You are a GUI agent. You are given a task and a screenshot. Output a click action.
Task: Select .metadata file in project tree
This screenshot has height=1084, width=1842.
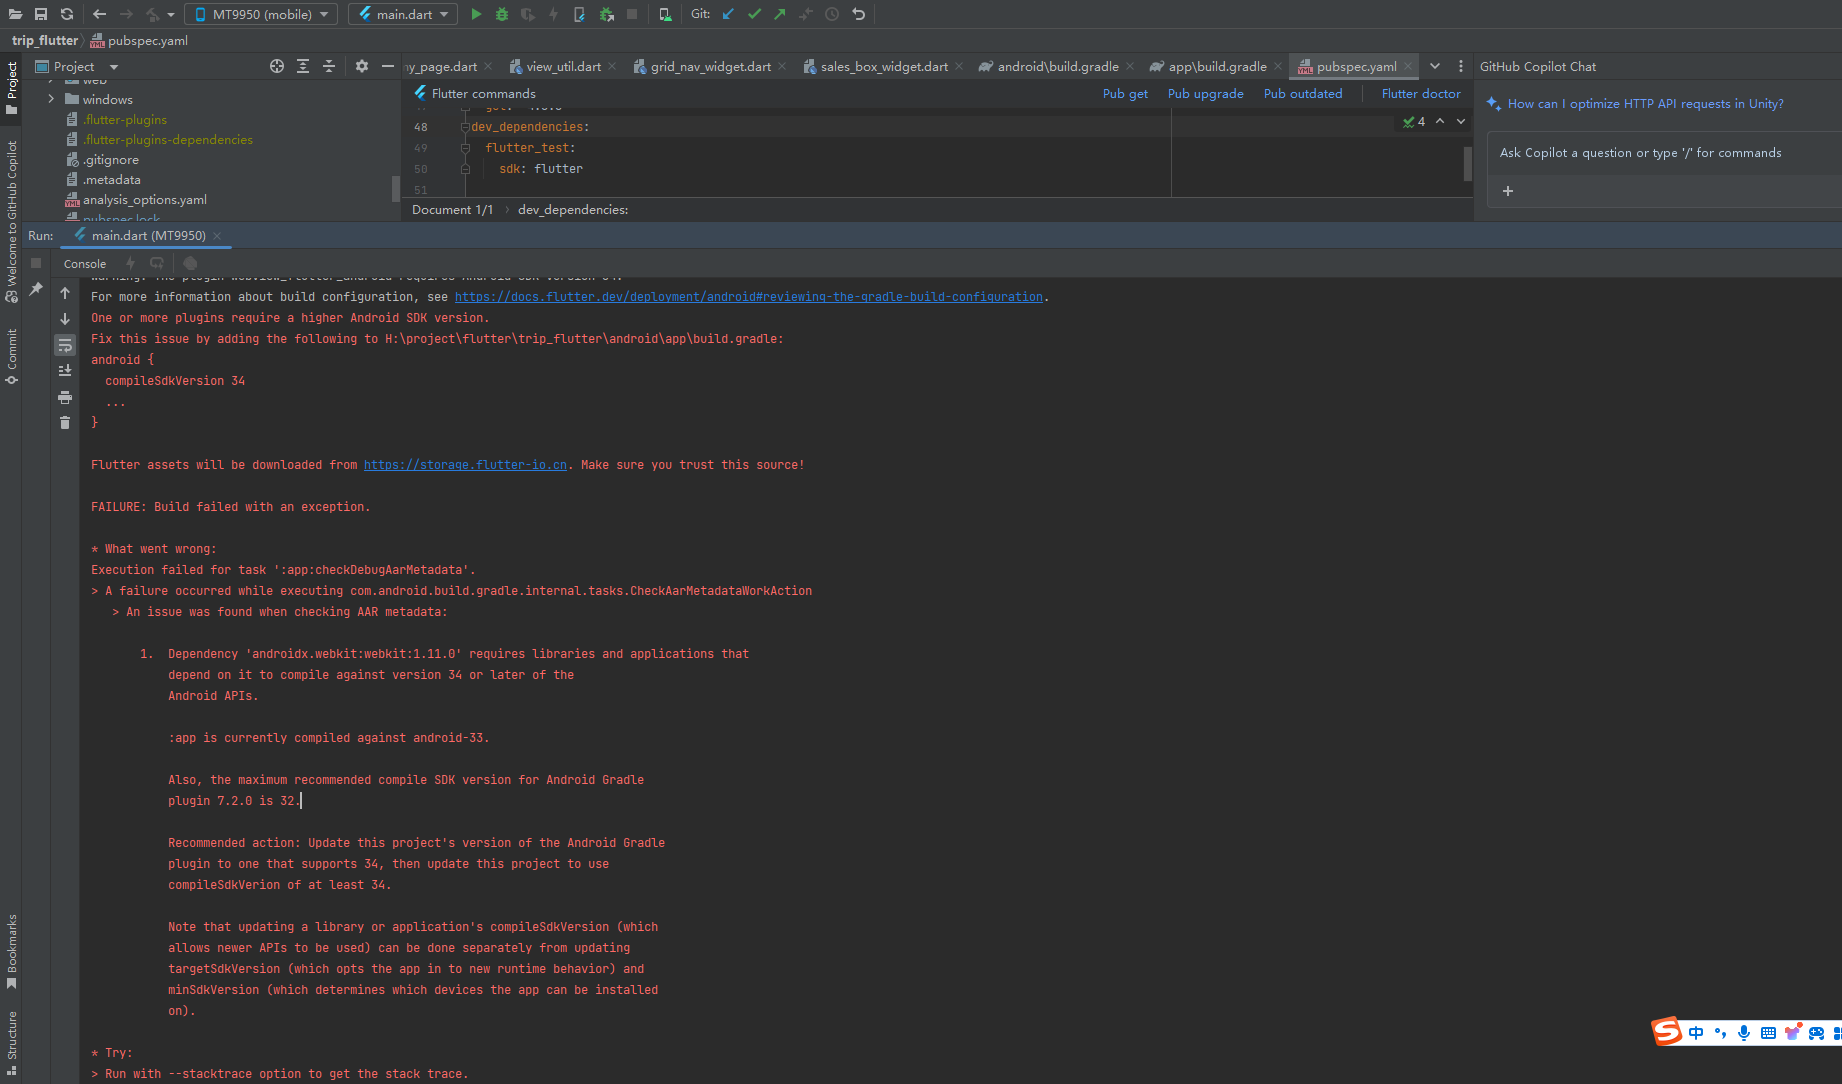111,179
